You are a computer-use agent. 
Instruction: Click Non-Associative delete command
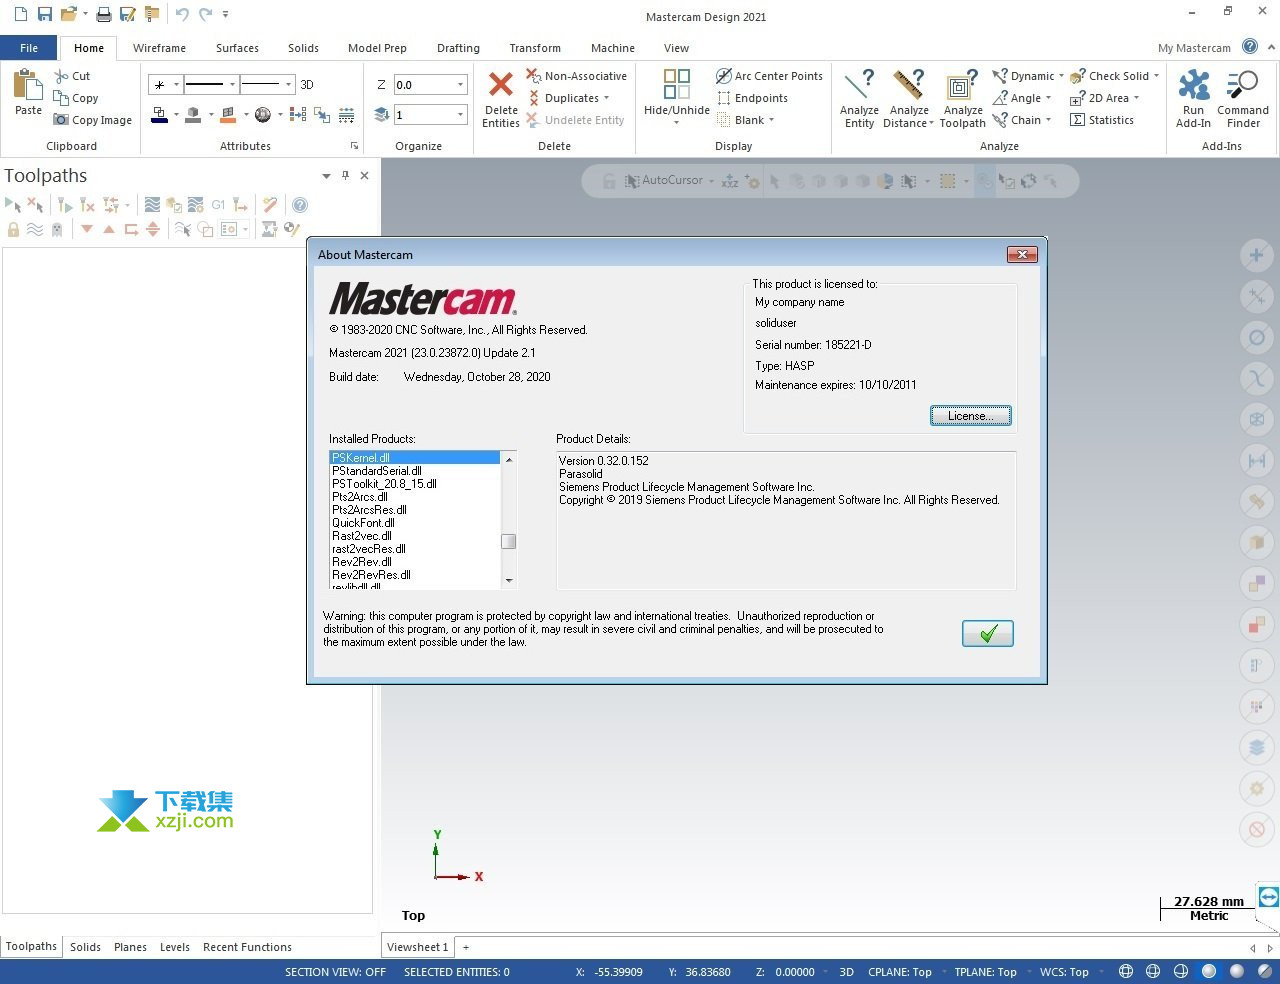[577, 76]
